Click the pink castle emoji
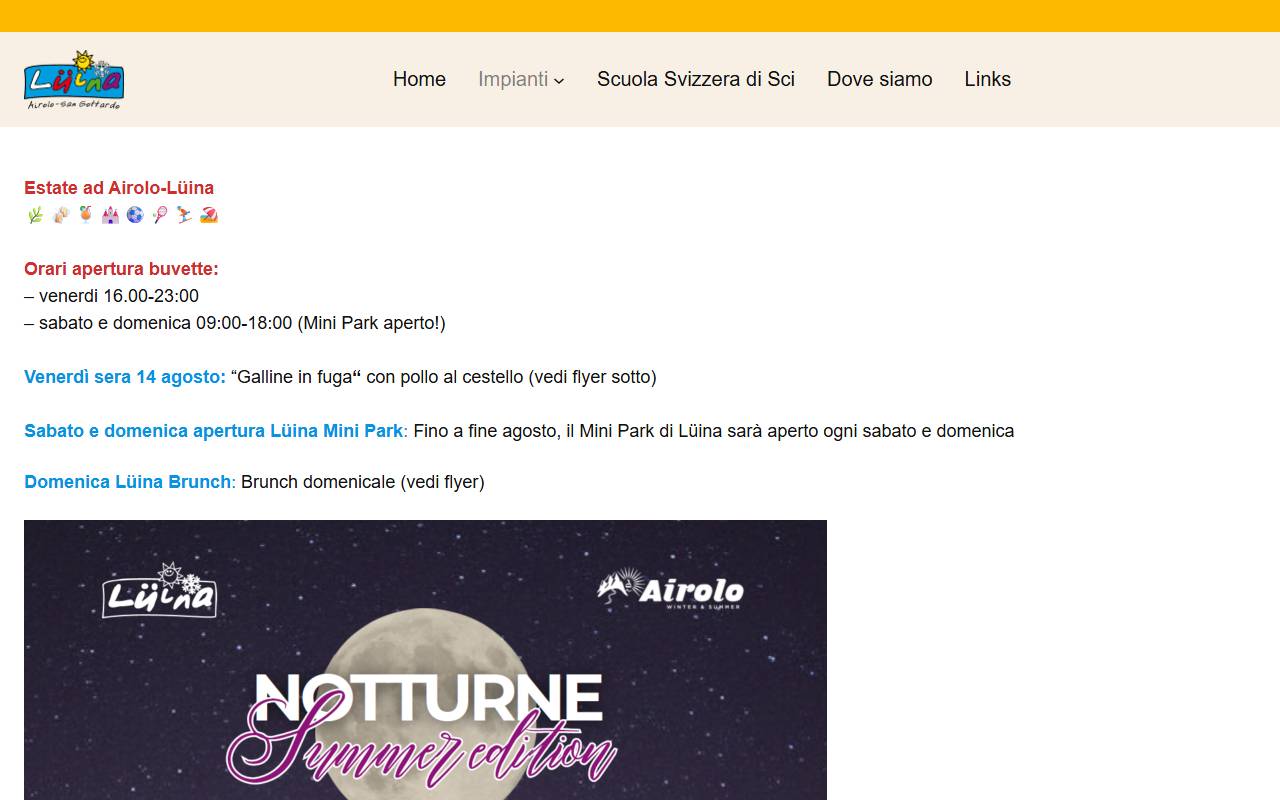Screen dimensions: 1280x800 (110, 215)
